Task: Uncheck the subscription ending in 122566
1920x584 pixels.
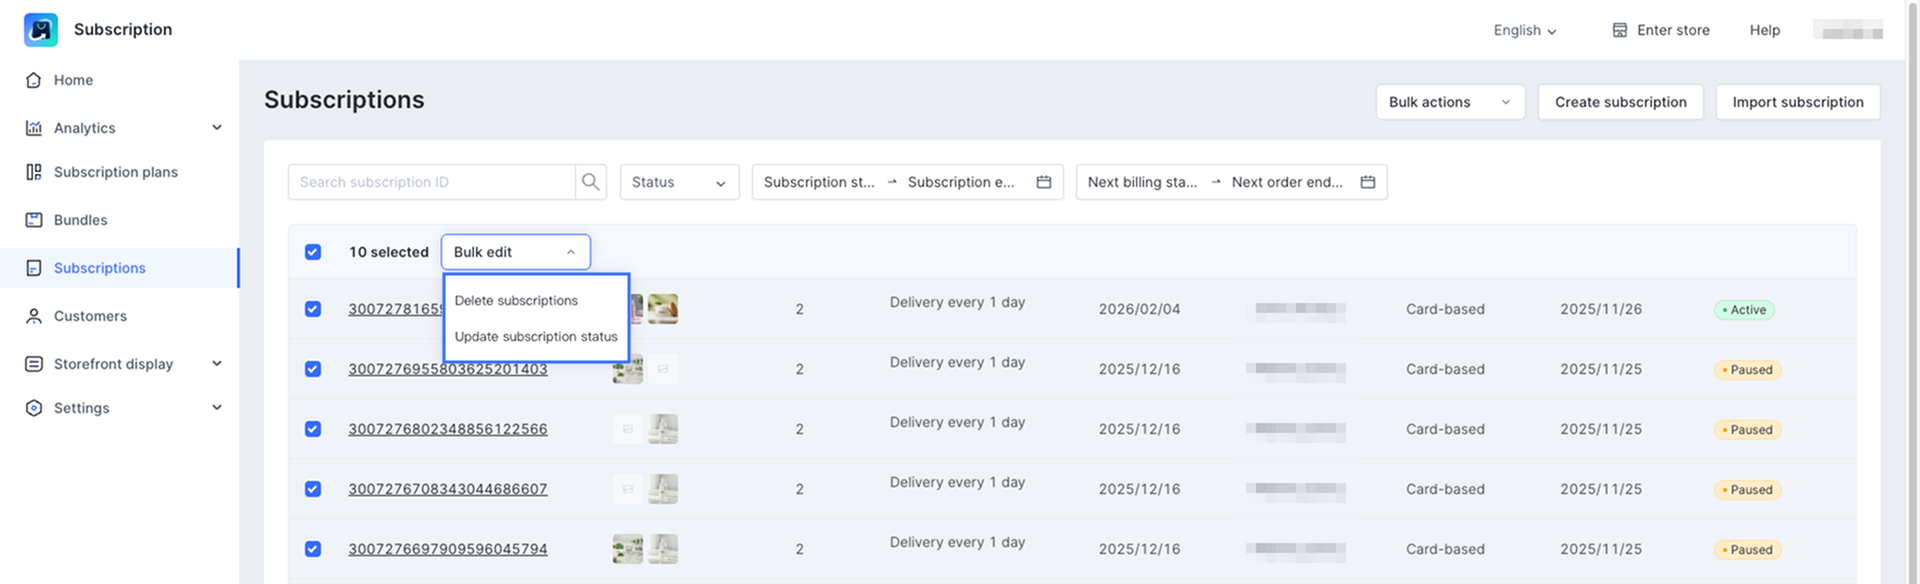Action: click(x=313, y=429)
